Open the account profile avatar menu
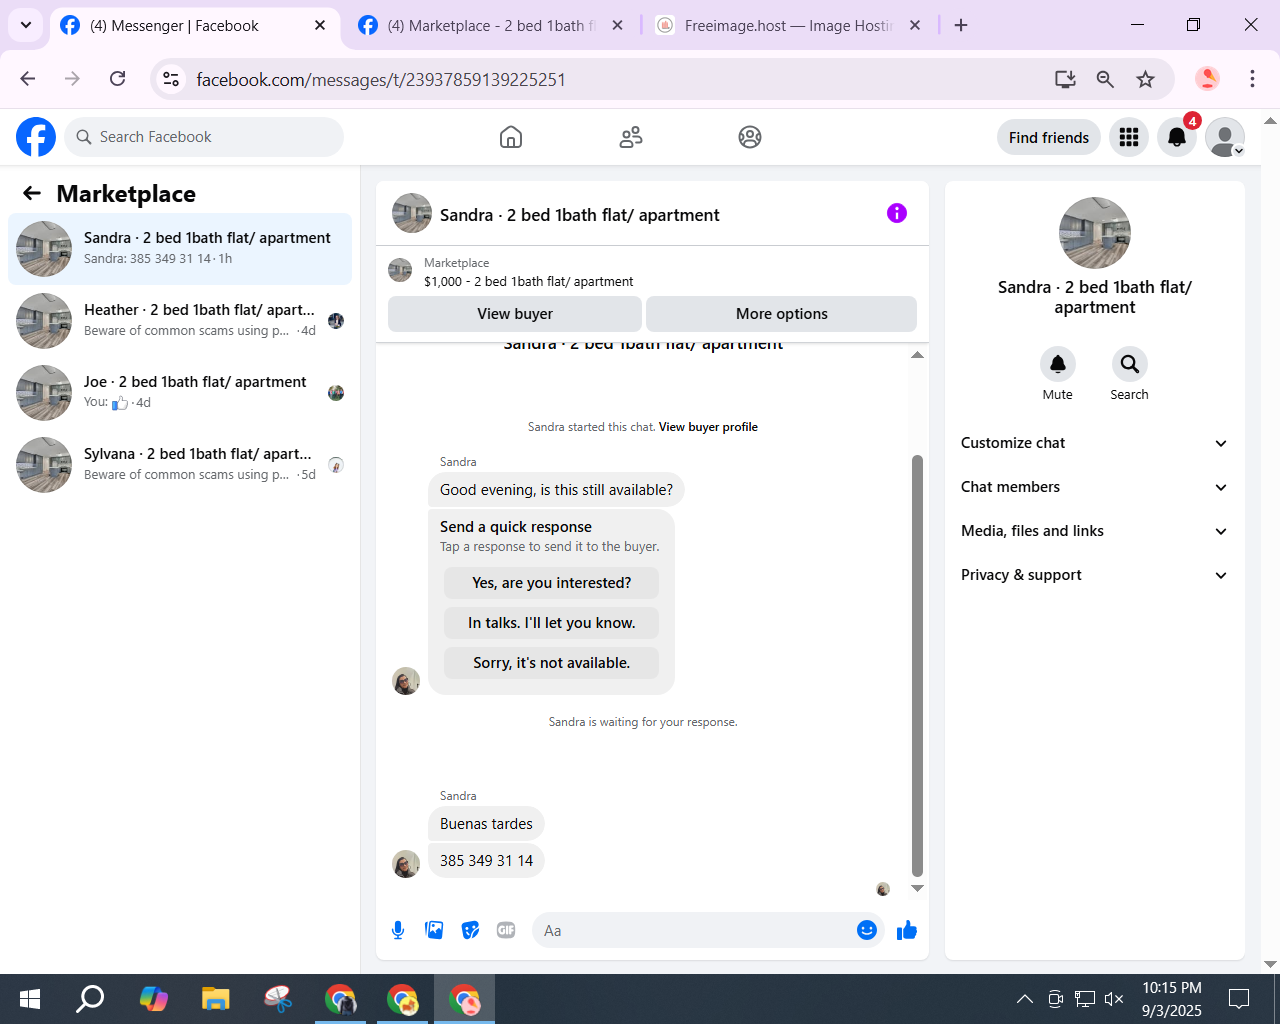1280x1024 pixels. (1225, 137)
